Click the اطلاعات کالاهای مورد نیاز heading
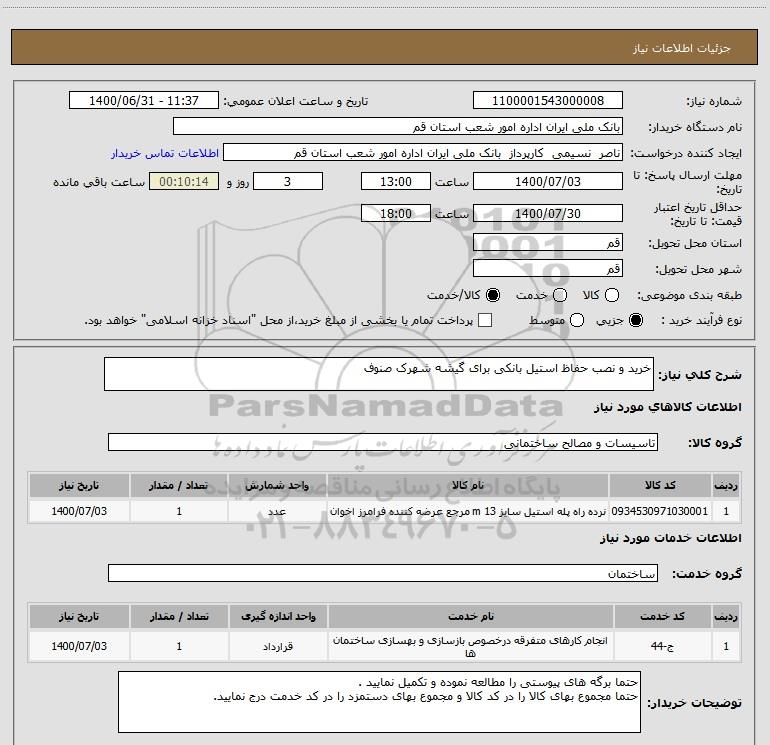Viewport: 770px width, 745px height. [667, 407]
